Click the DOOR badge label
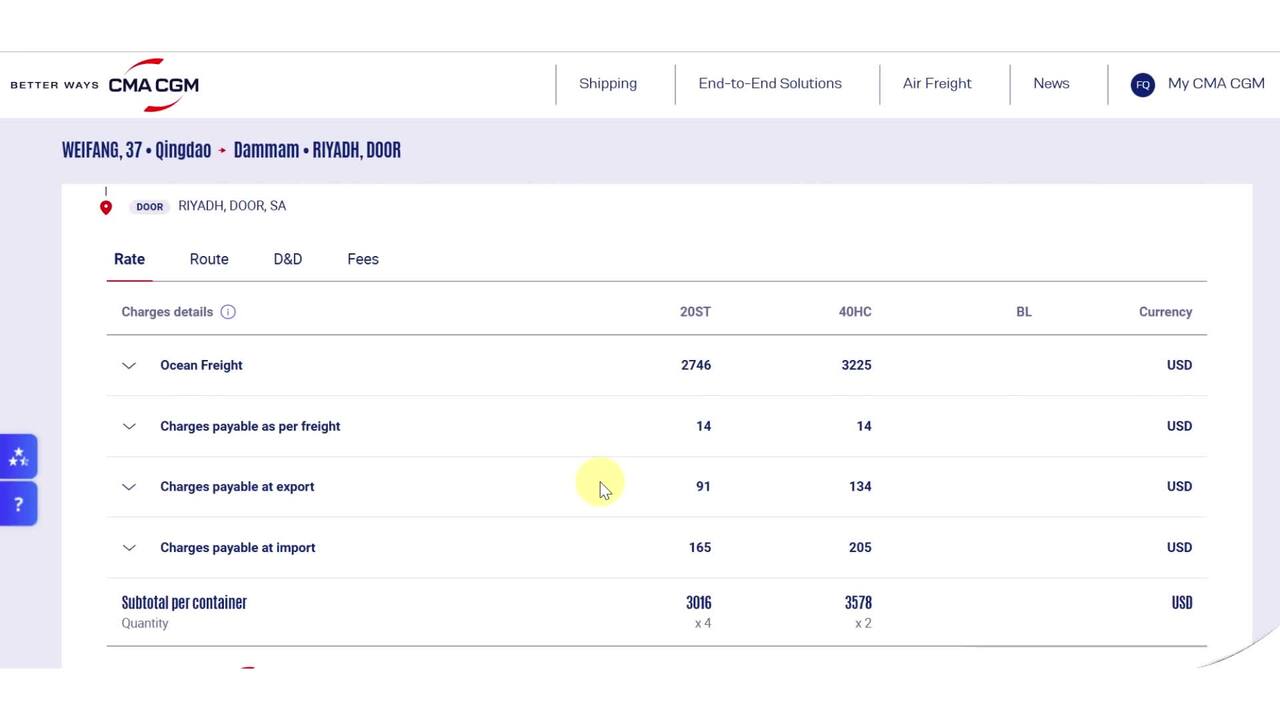Screen dimensions: 1280x720 tap(150, 207)
